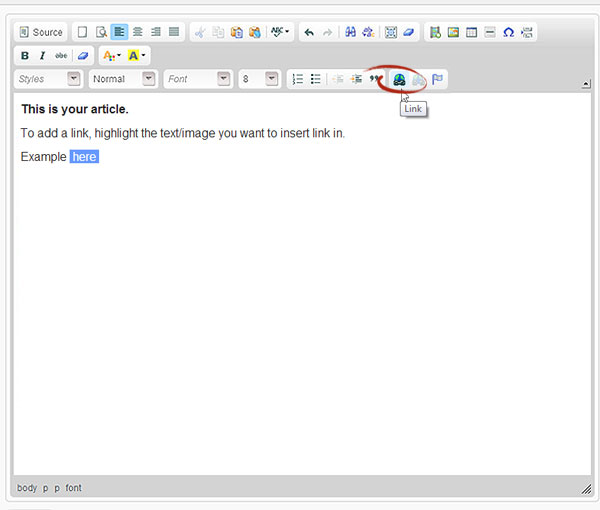
Task: Click the Insert Table icon
Action: click(x=471, y=32)
